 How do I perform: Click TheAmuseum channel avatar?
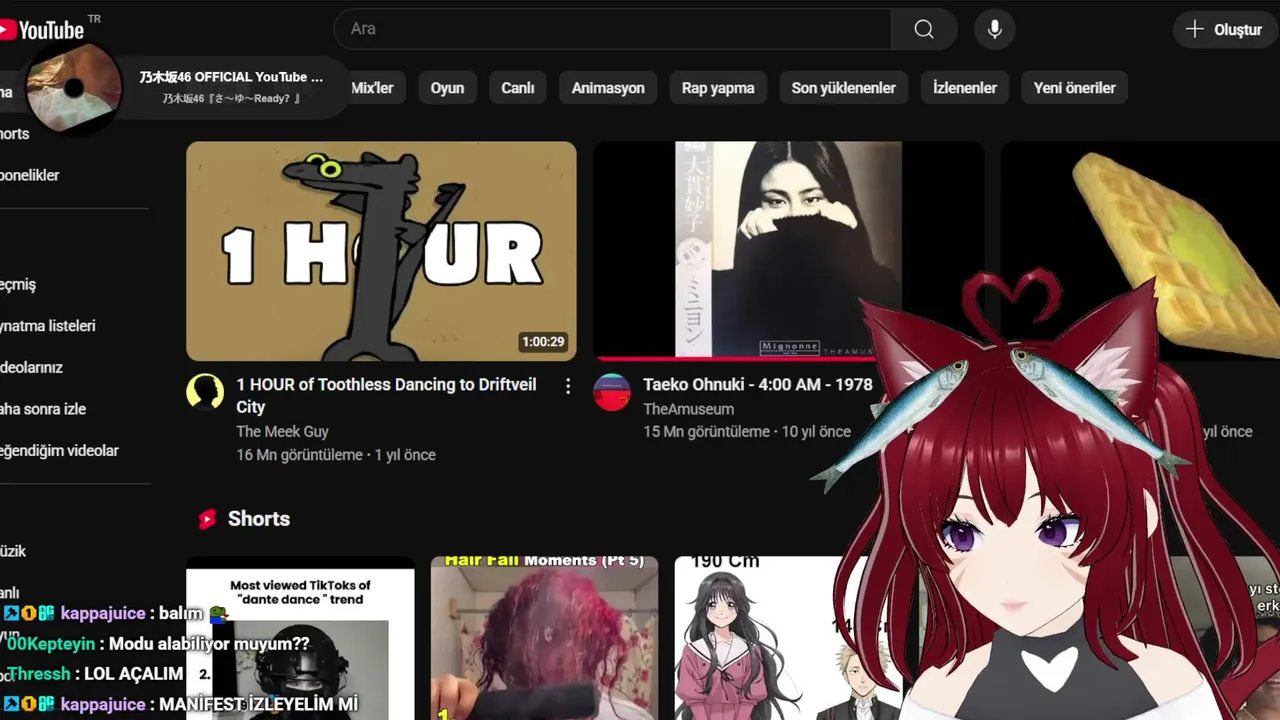(x=612, y=392)
